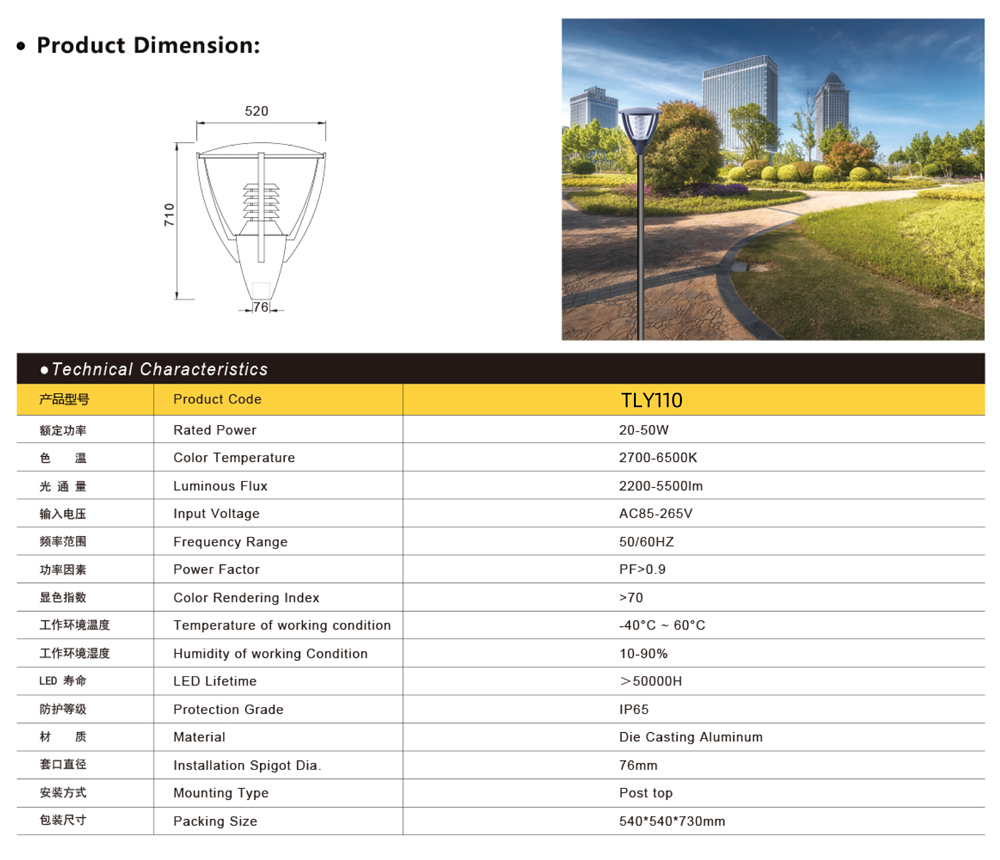Select the 50/60HZ value
The height and width of the screenshot is (860, 1000).
click(x=647, y=542)
